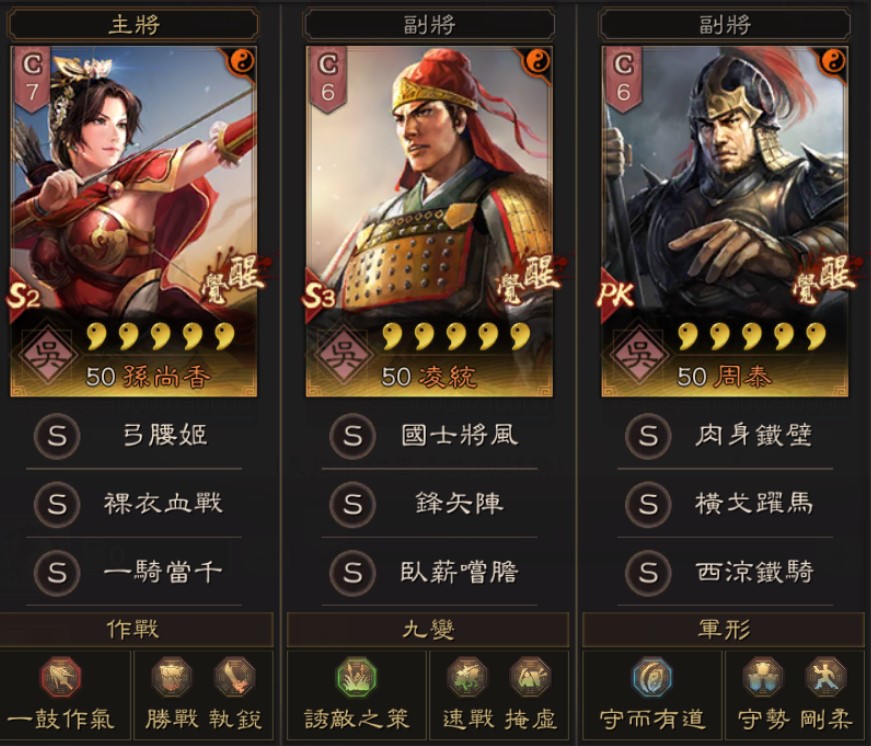This screenshot has width=871, height=746.
Task: Select the 臥薪嚐膽 skill
Action: click(x=429, y=572)
